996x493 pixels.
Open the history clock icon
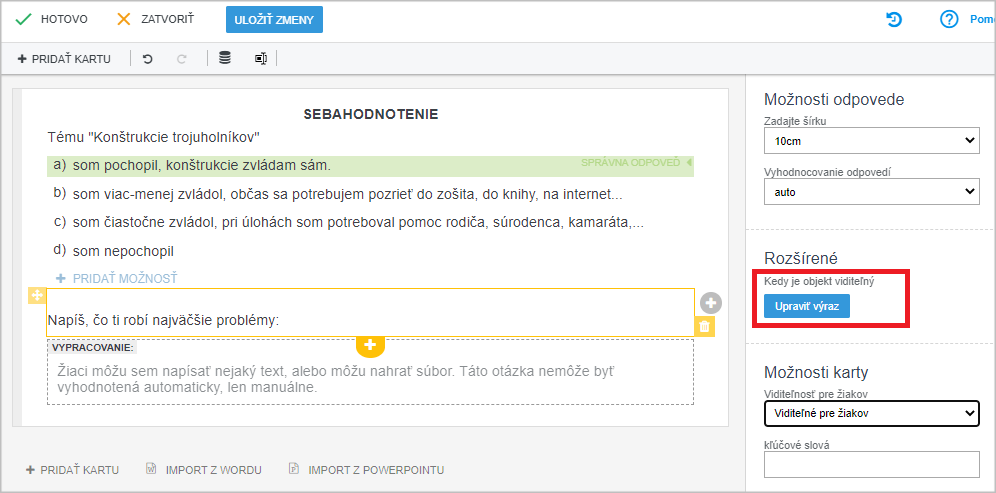click(894, 20)
